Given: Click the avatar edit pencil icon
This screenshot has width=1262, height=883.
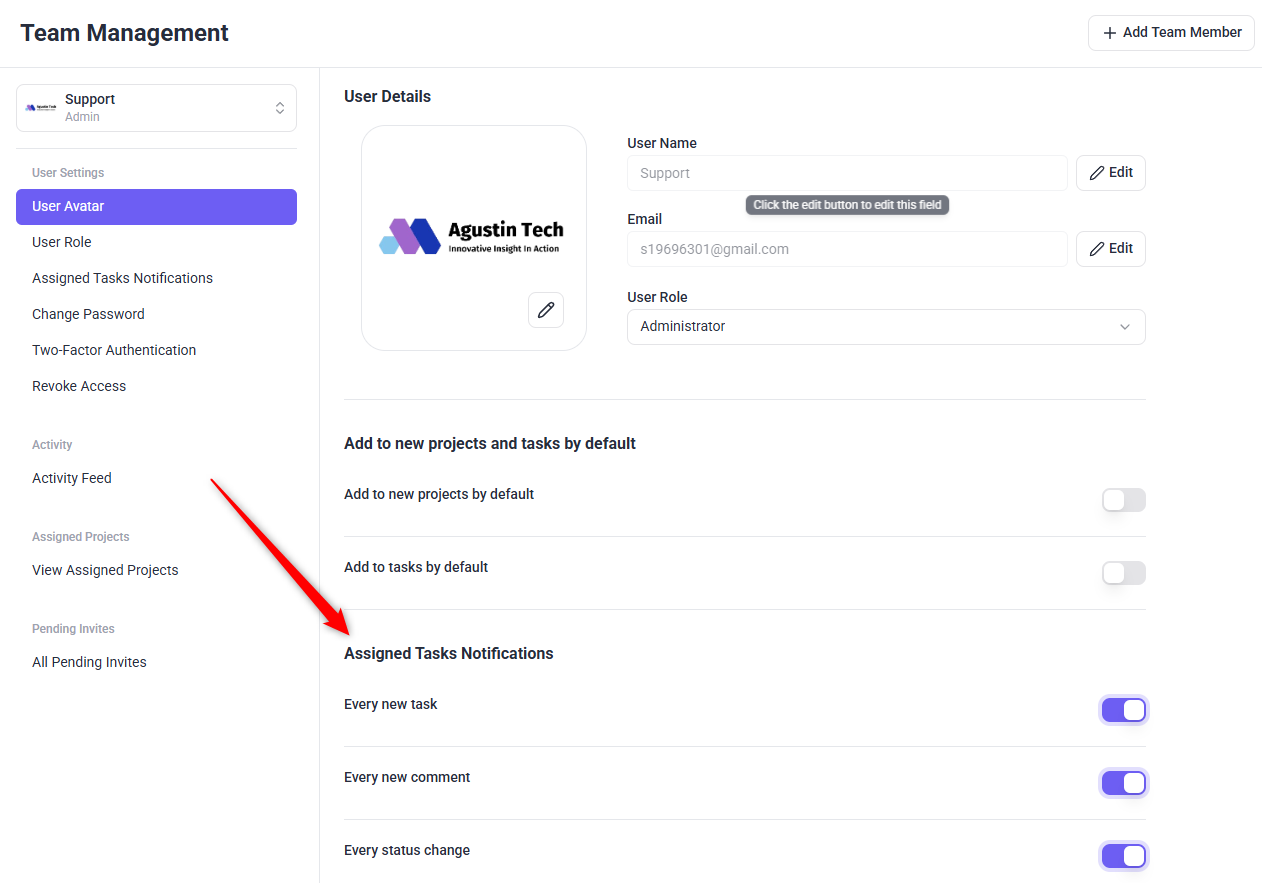Looking at the screenshot, I should point(545,310).
